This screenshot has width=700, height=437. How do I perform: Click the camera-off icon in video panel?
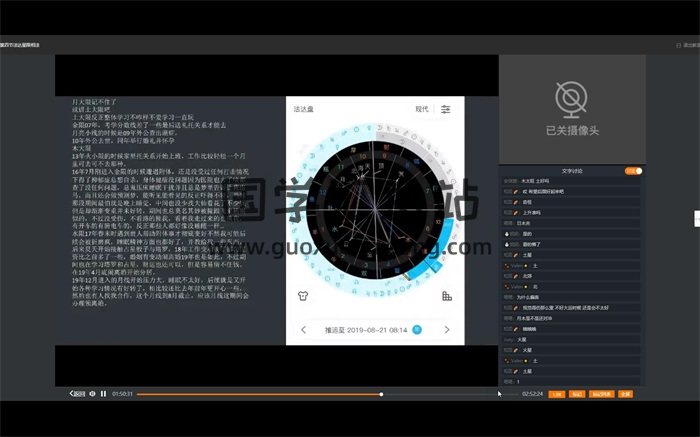(x=572, y=98)
